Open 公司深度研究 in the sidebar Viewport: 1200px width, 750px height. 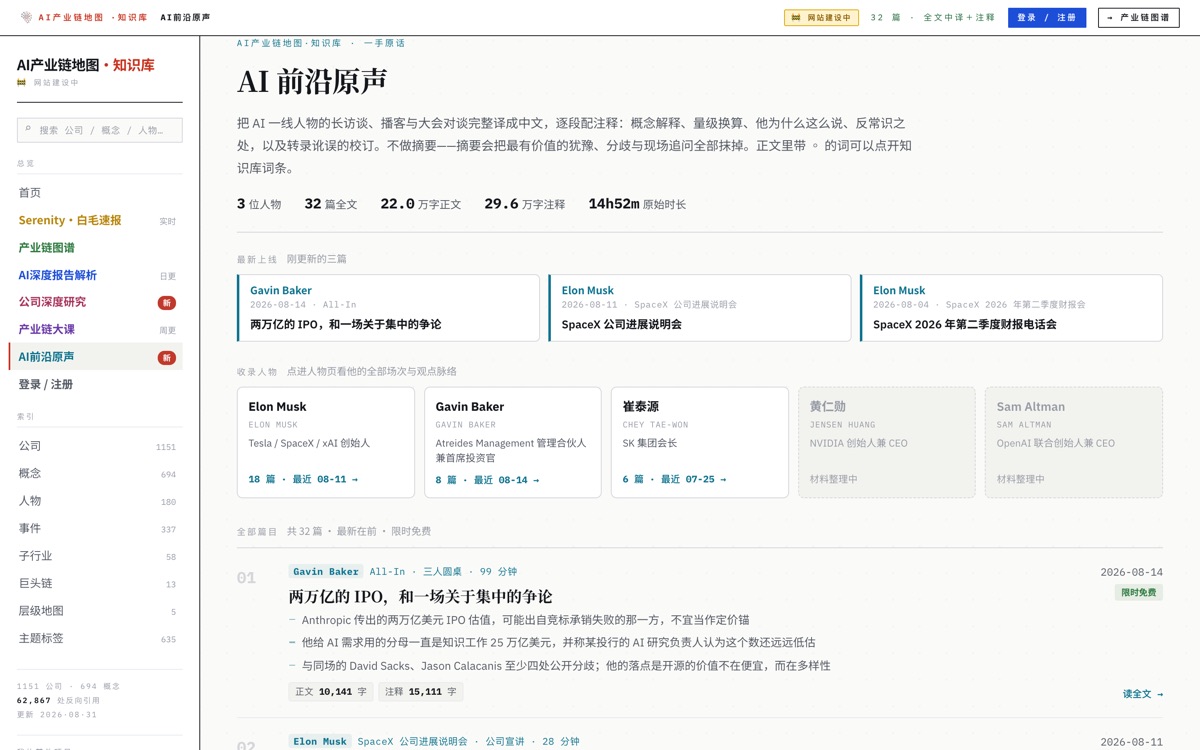tap(96, 302)
